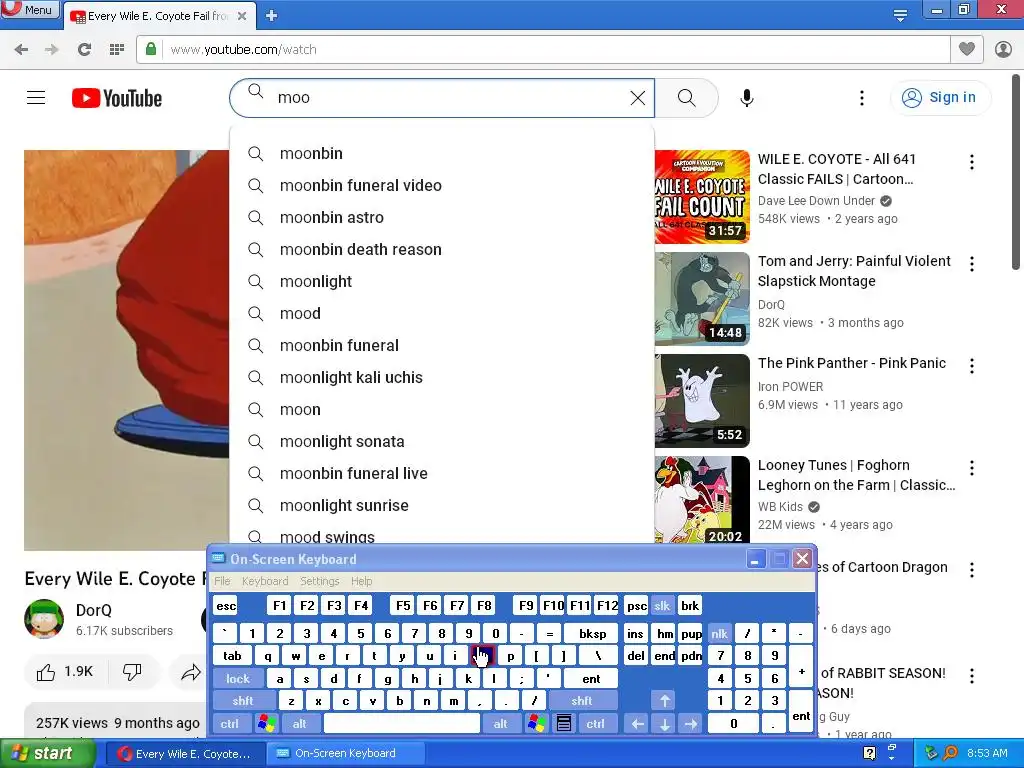This screenshot has height=768, width=1024.
Task: Click the bksp key on On-Screen Keyboard
Action: [592, 633]
